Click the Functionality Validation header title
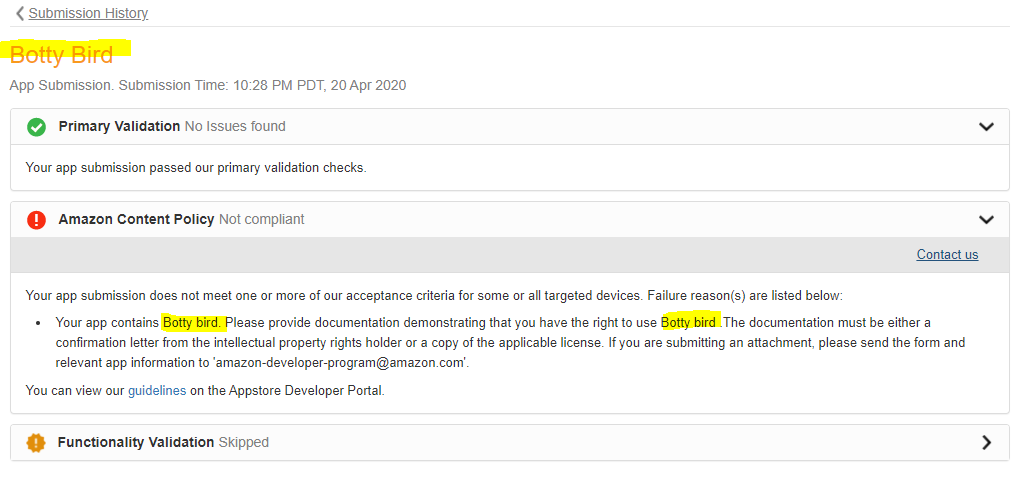Image resolution: width=1029 pixels, height=481 pixels. point(136,443)
